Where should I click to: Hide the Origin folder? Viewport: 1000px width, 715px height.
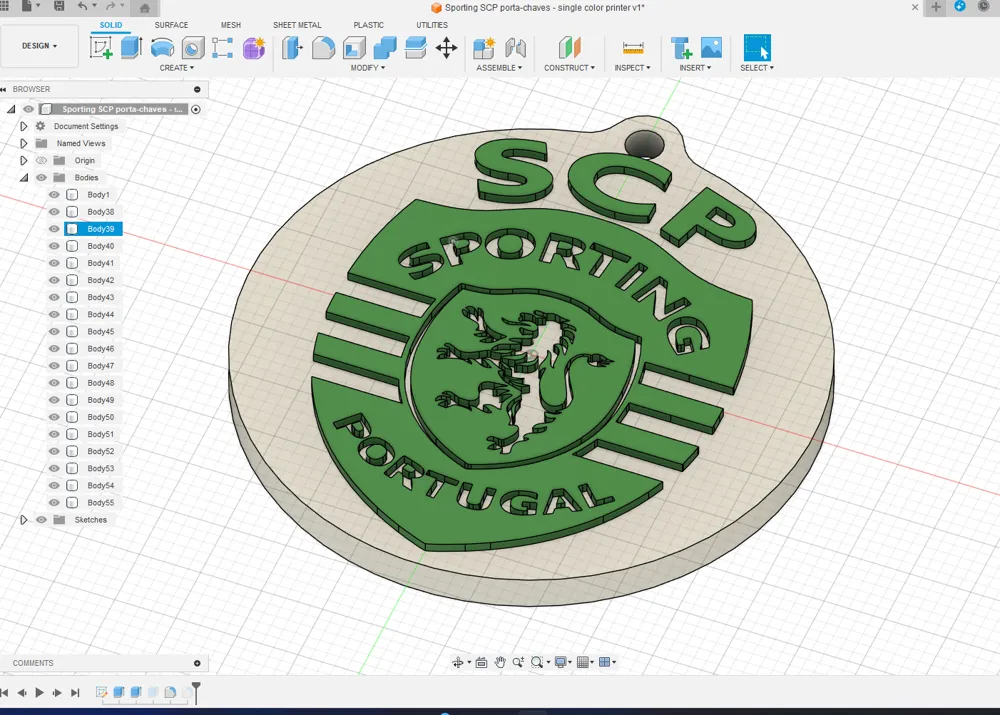tap(40, 160)
